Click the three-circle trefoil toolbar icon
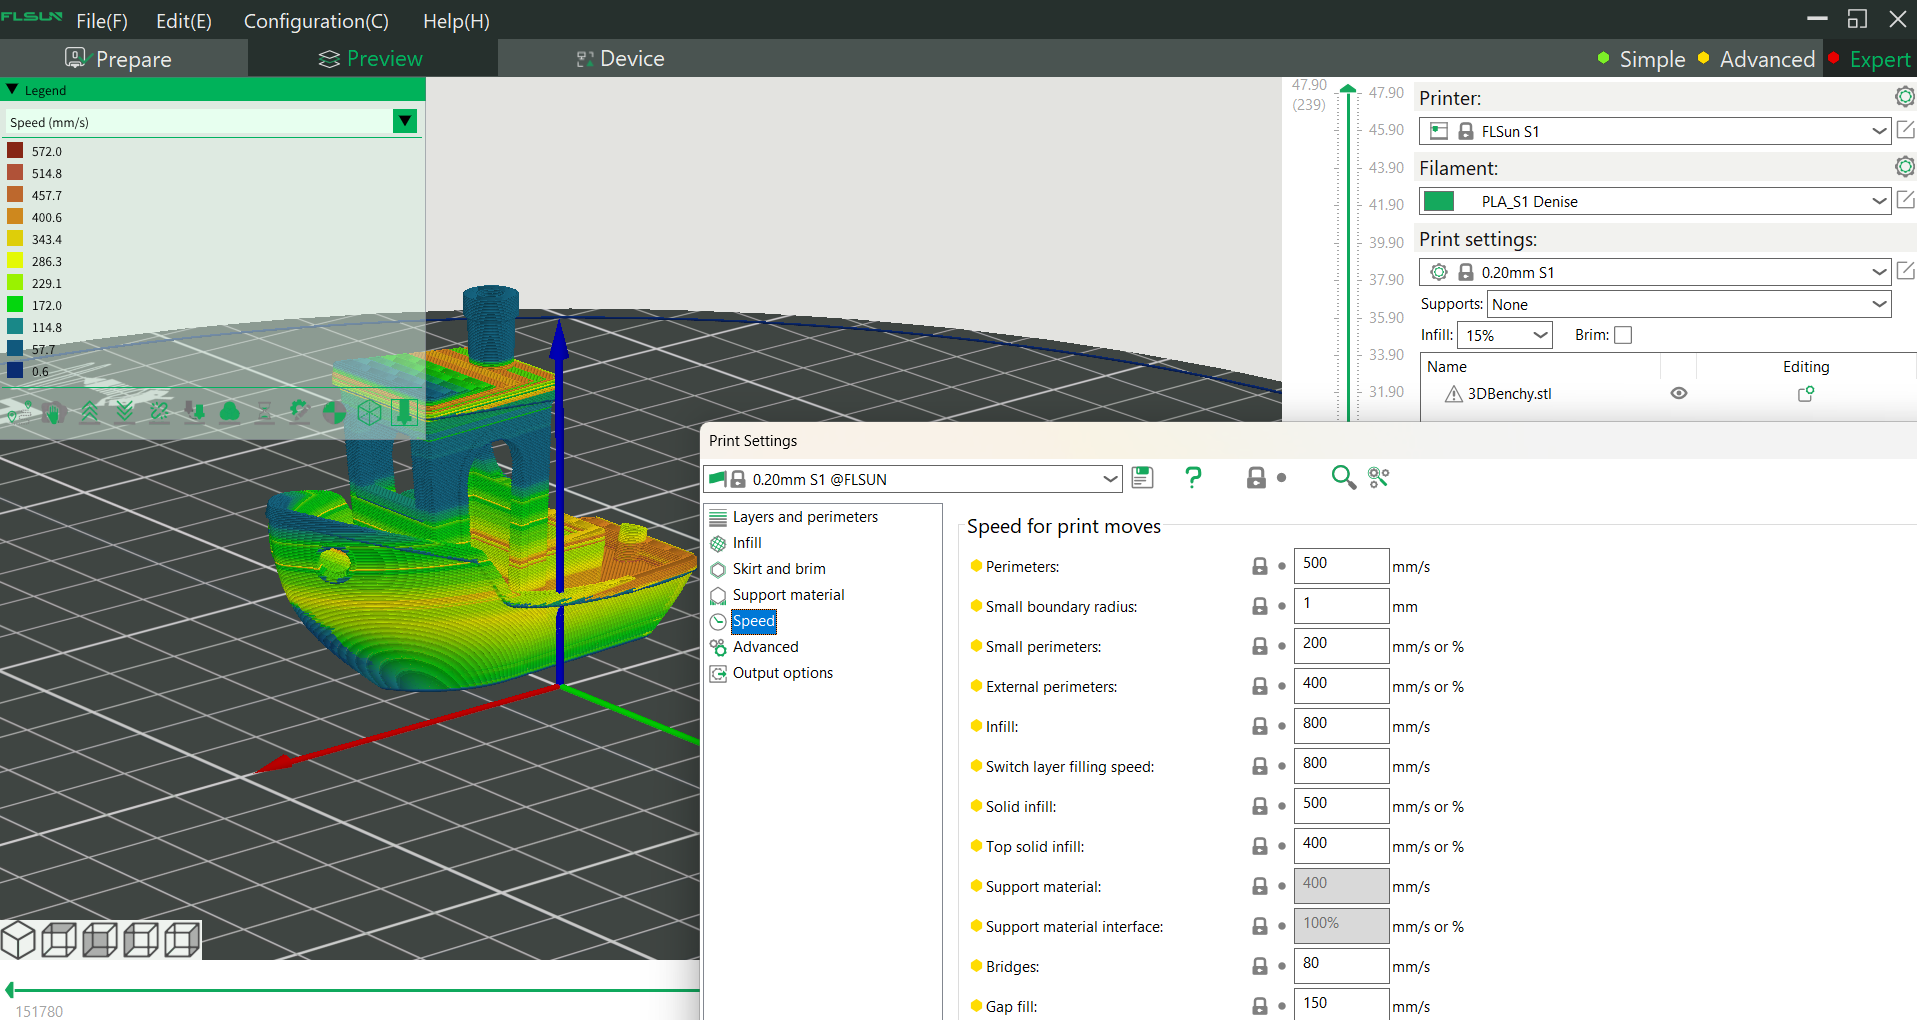Image resolution: width=1917 pixels, height=1020 pixels. click(229, 412)
